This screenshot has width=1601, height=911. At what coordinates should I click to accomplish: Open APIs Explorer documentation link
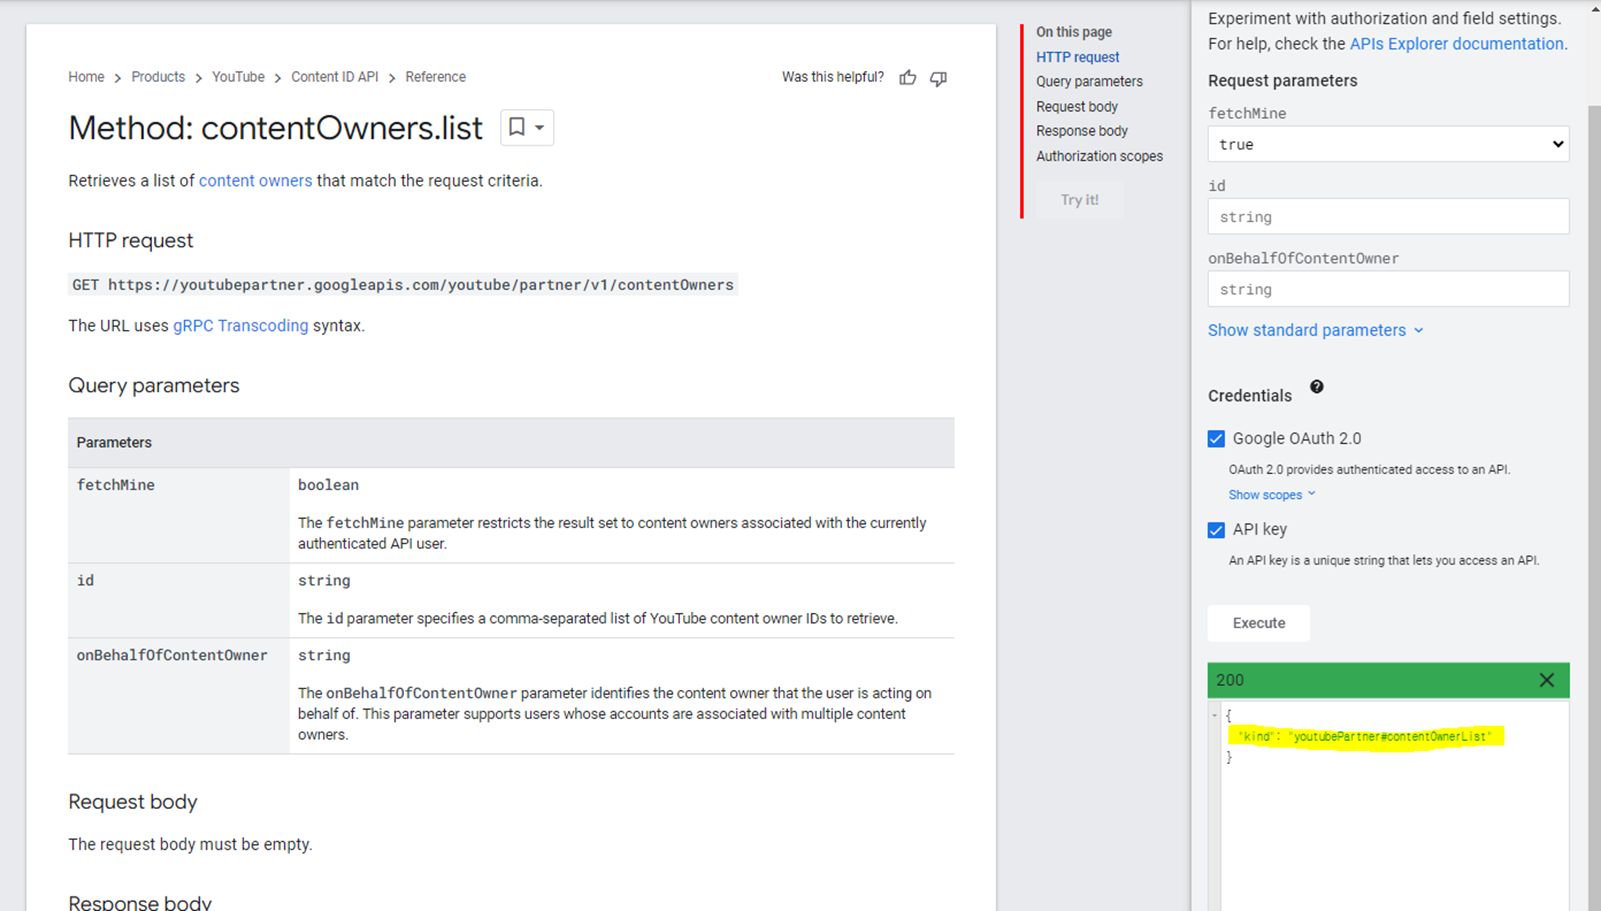(1456, 44)
